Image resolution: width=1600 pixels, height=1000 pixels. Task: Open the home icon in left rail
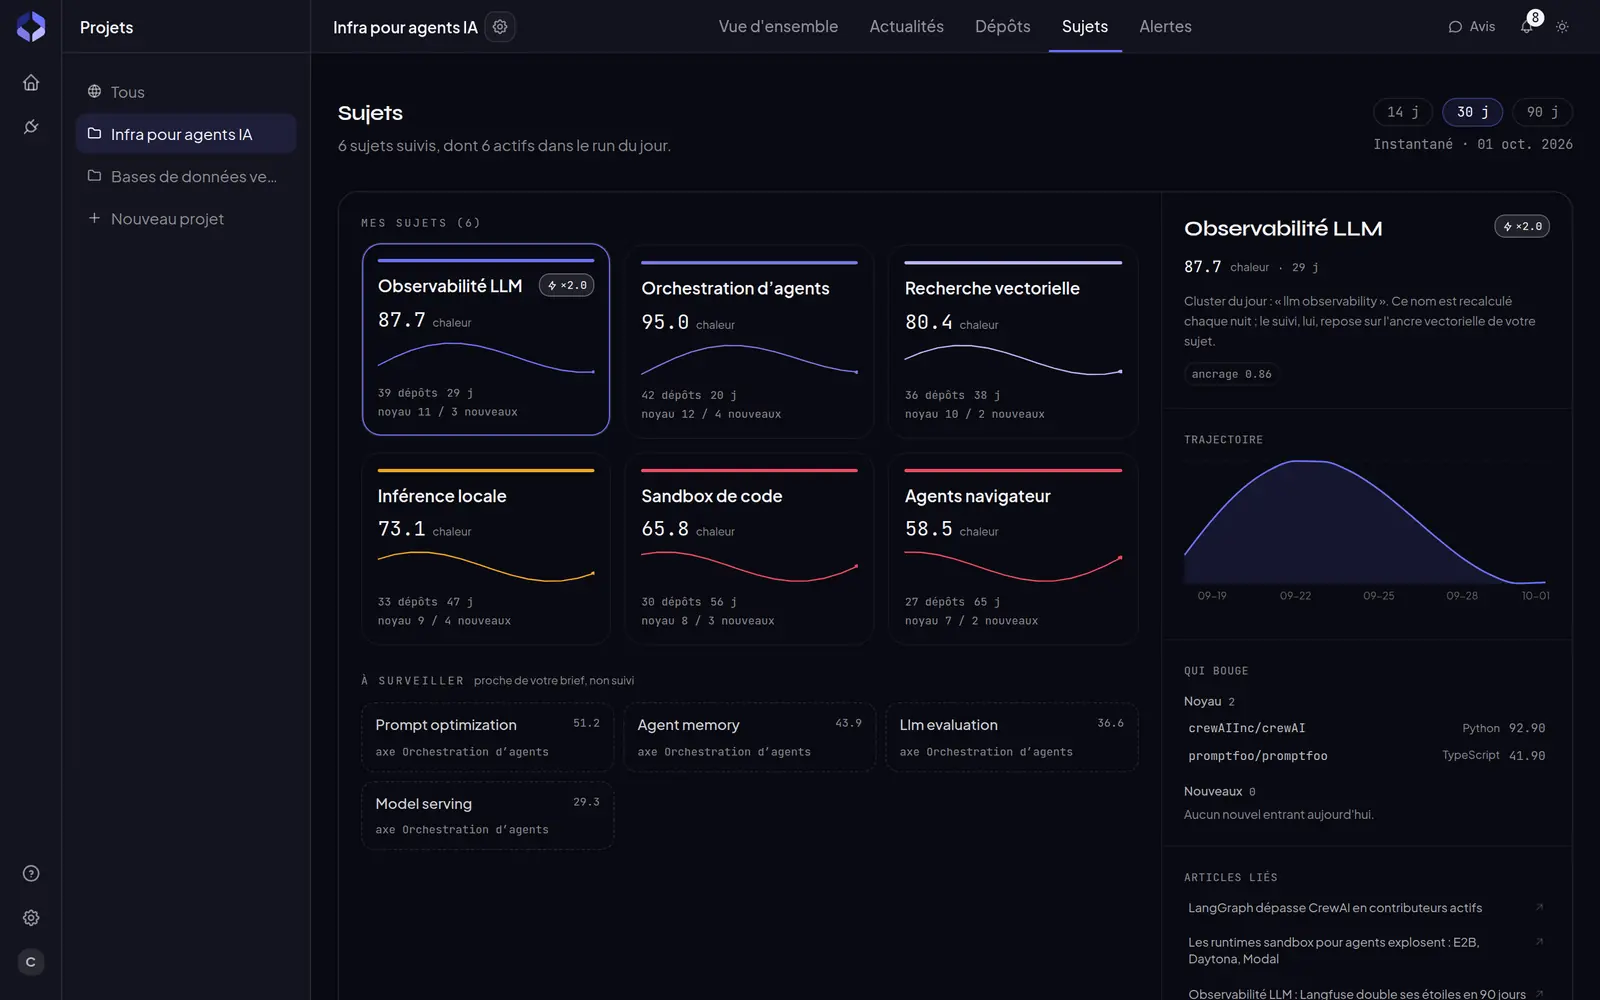point(31,83)
